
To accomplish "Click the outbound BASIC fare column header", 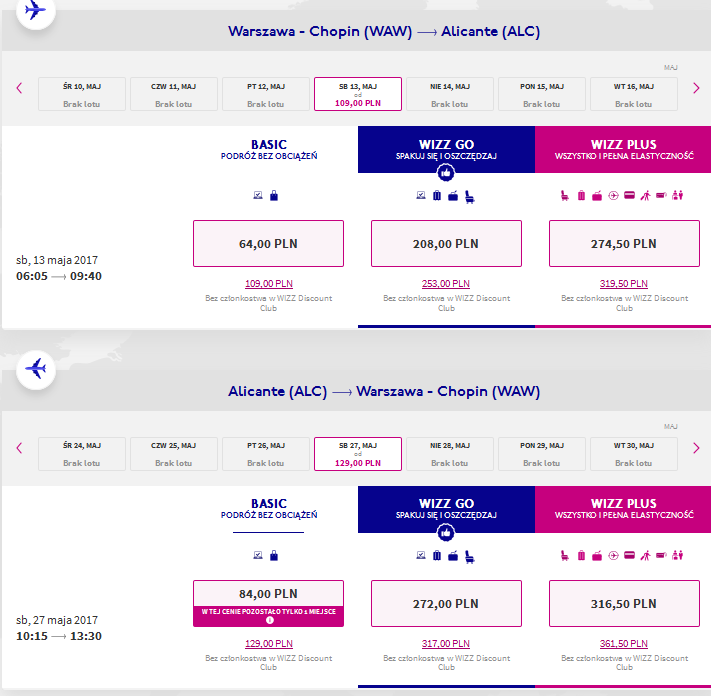I will pos(269,149).
